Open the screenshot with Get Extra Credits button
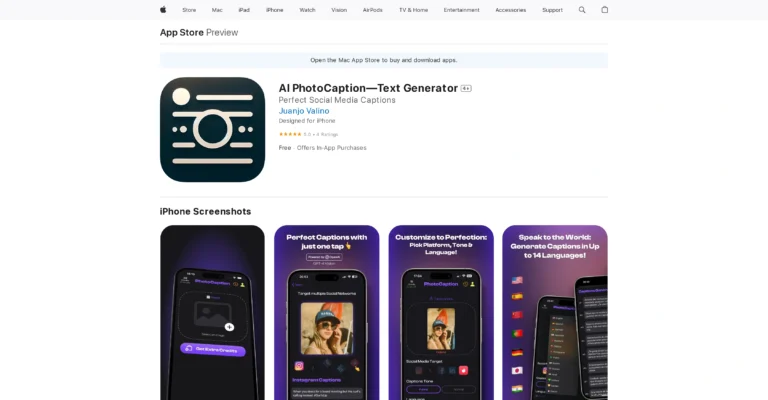The height and width of the screenshot is (400, 768). pyautogui.click(x=213, y=312)
